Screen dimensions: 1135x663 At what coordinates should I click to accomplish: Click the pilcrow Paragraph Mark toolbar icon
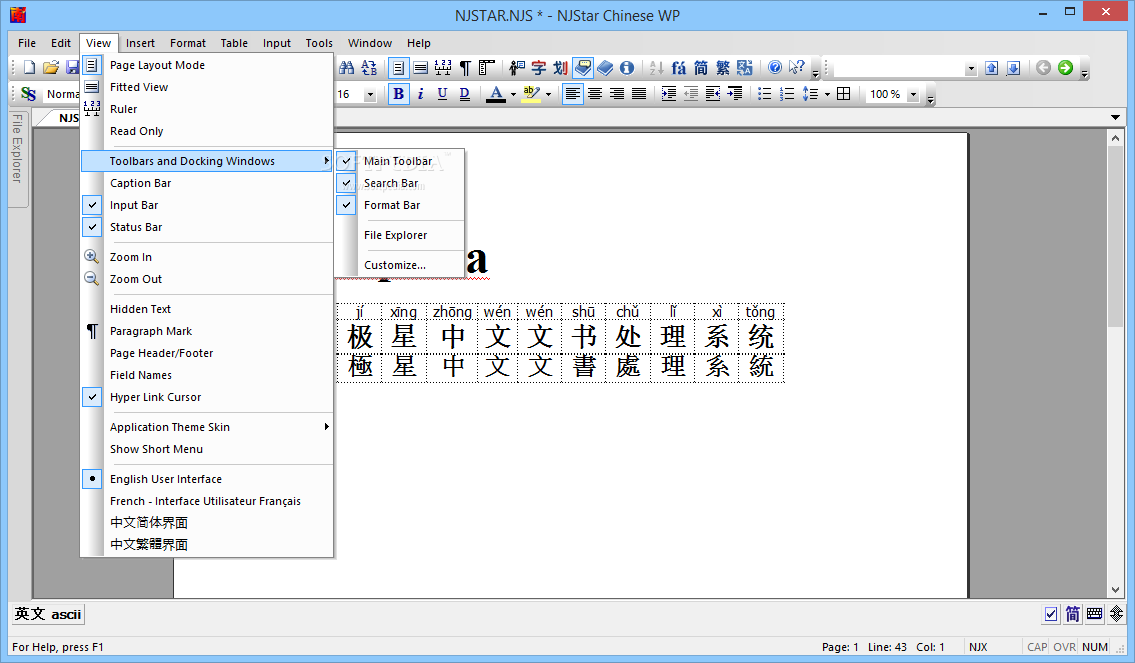click(465, 68)
